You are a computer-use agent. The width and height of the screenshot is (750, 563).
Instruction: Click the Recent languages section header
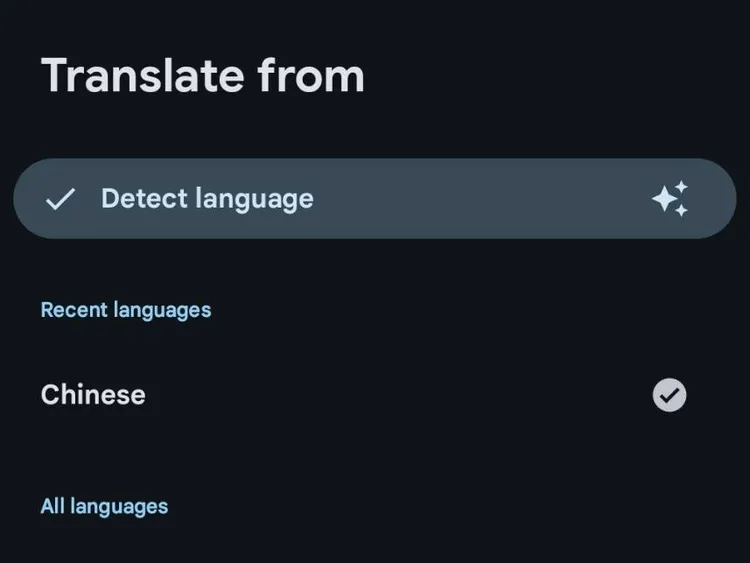tap(126, 310)
